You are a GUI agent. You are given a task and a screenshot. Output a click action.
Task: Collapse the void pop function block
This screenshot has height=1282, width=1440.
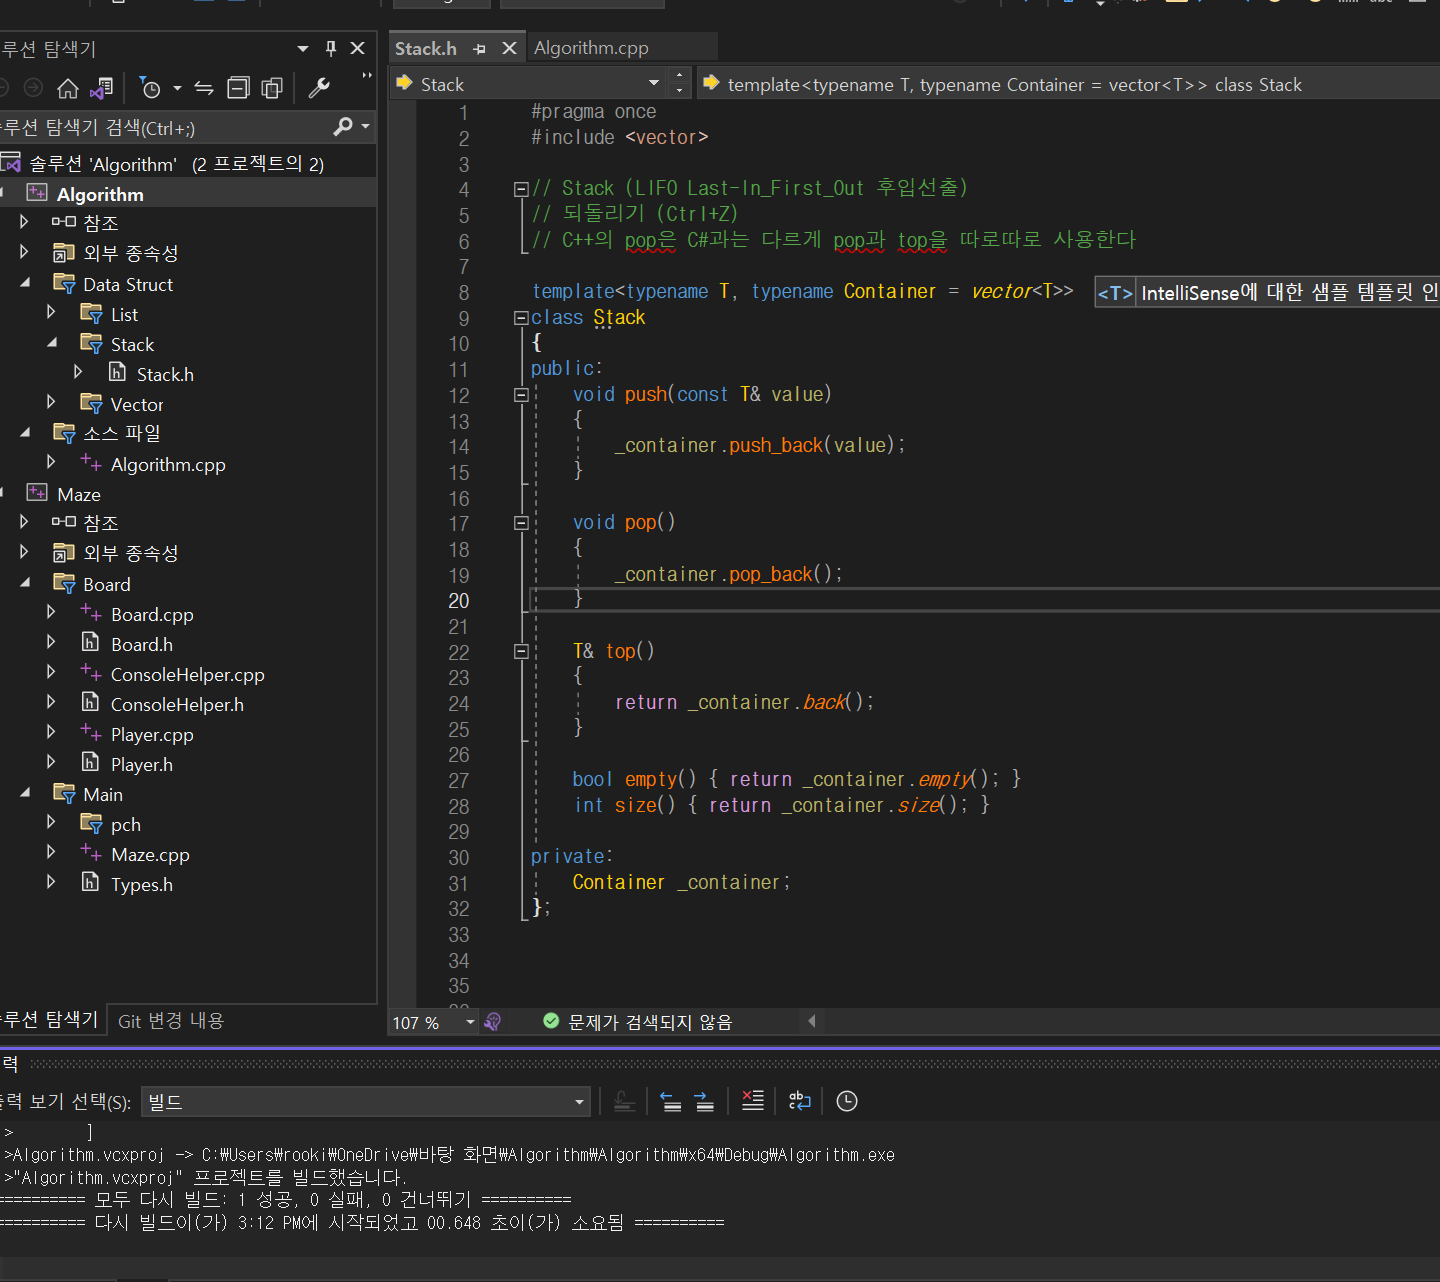(521, 522)
